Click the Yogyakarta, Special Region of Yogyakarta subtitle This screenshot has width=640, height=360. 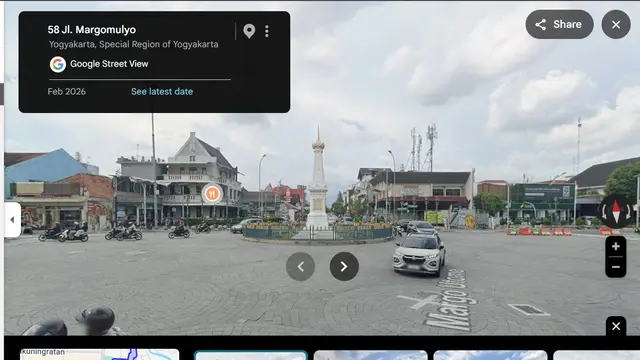coord(133,44)
